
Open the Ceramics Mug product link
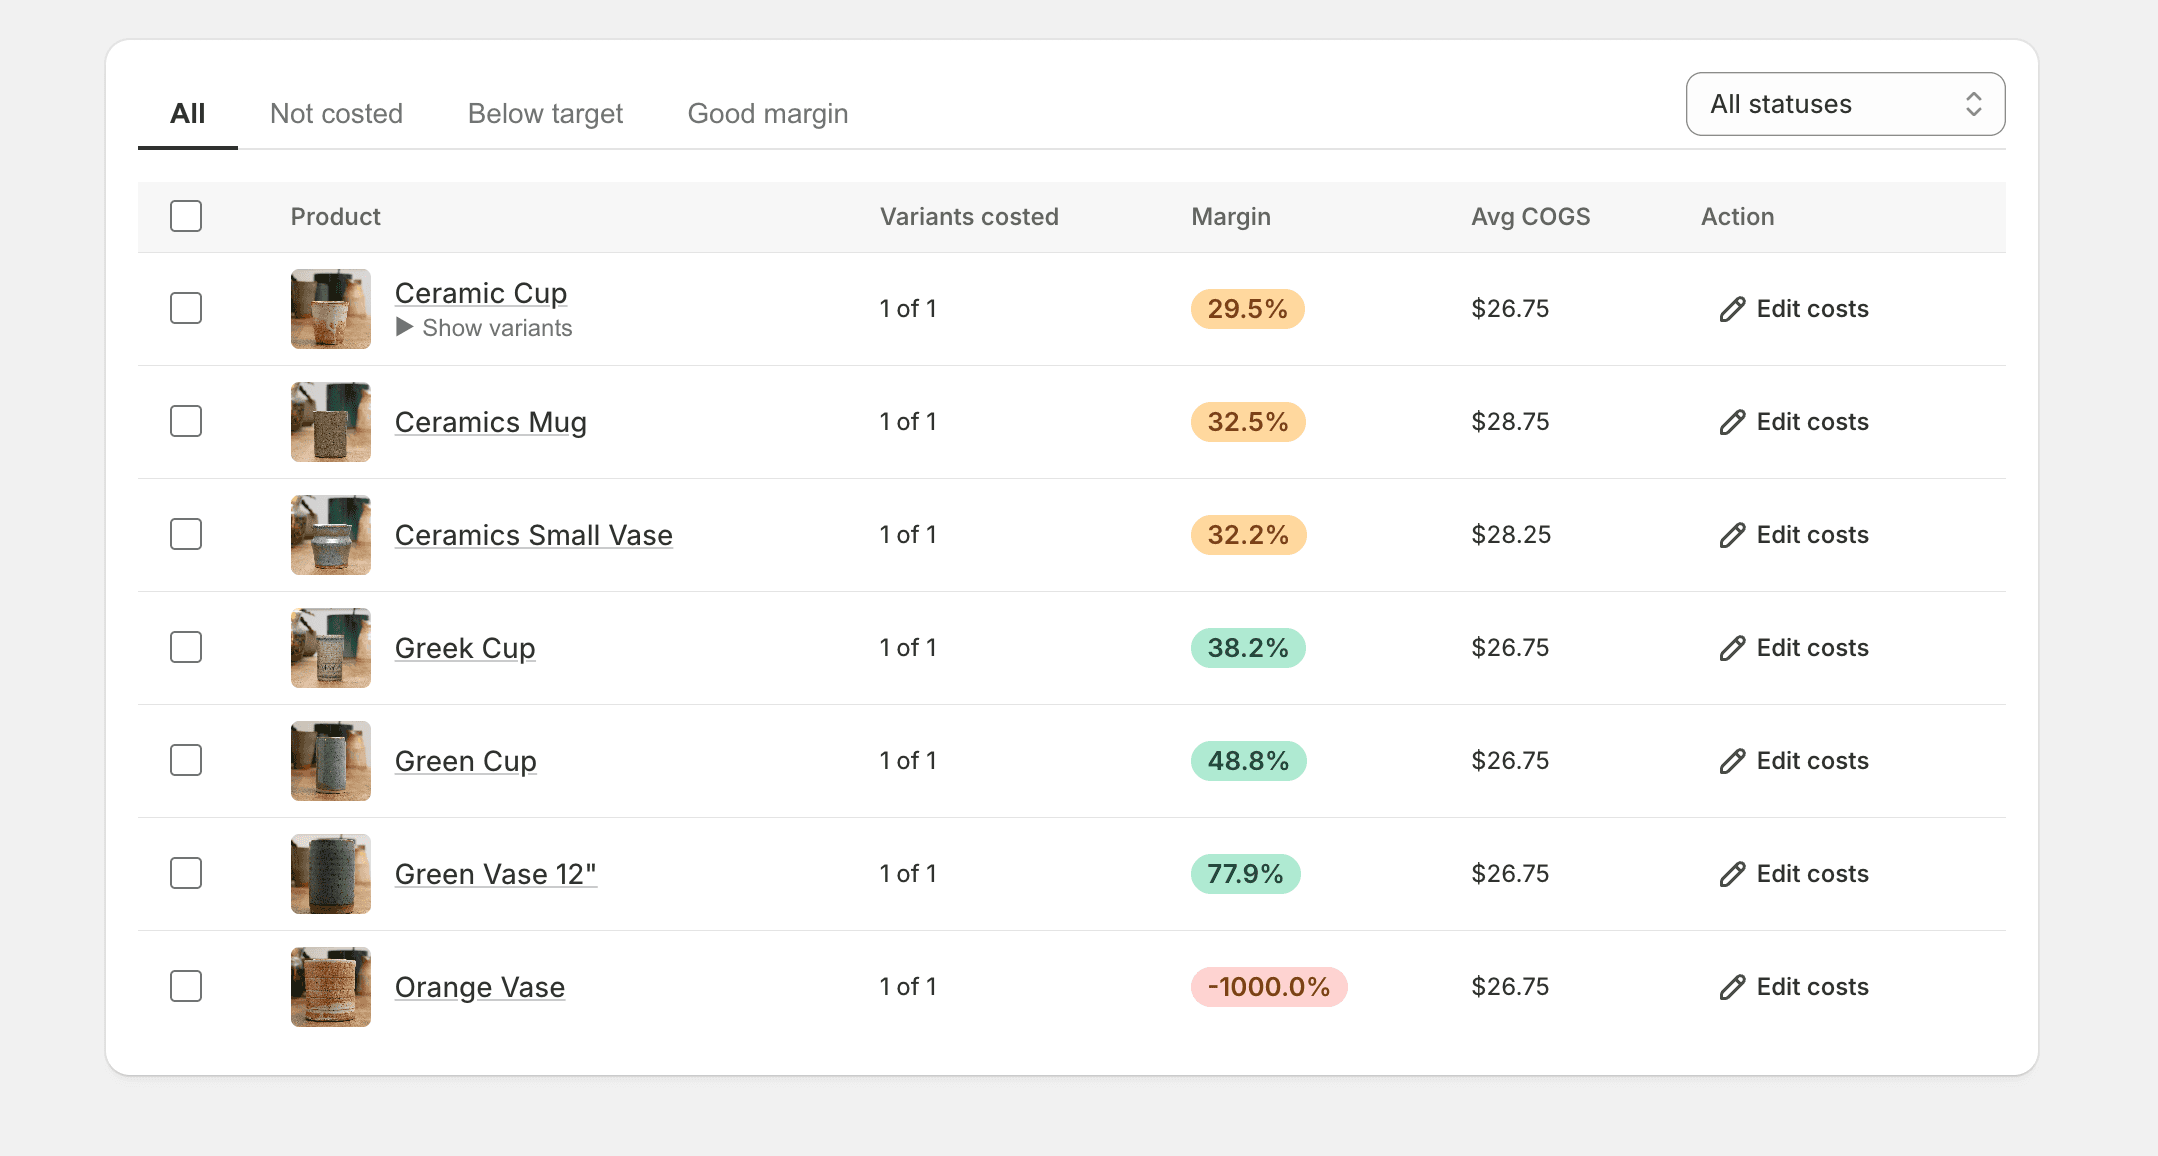tap(491, 422)
